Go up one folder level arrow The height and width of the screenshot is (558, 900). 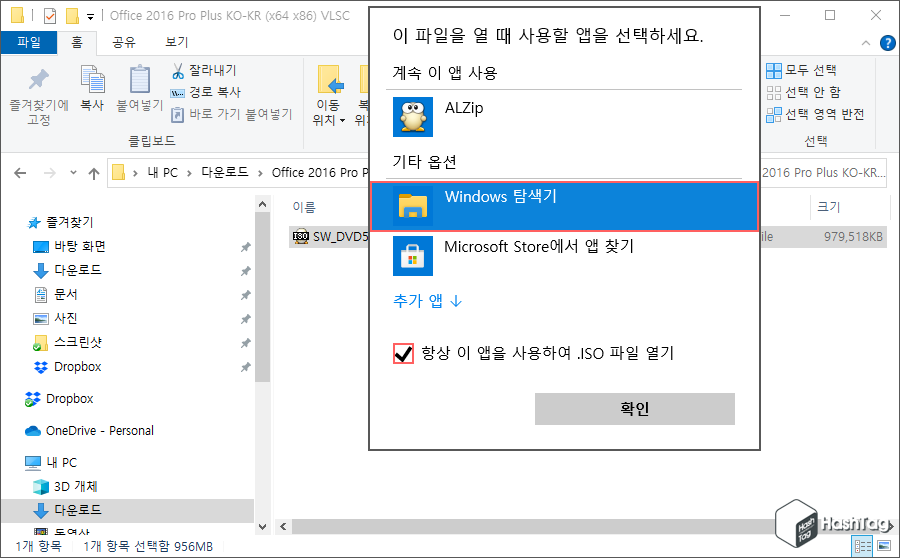[x=94, y=173]
